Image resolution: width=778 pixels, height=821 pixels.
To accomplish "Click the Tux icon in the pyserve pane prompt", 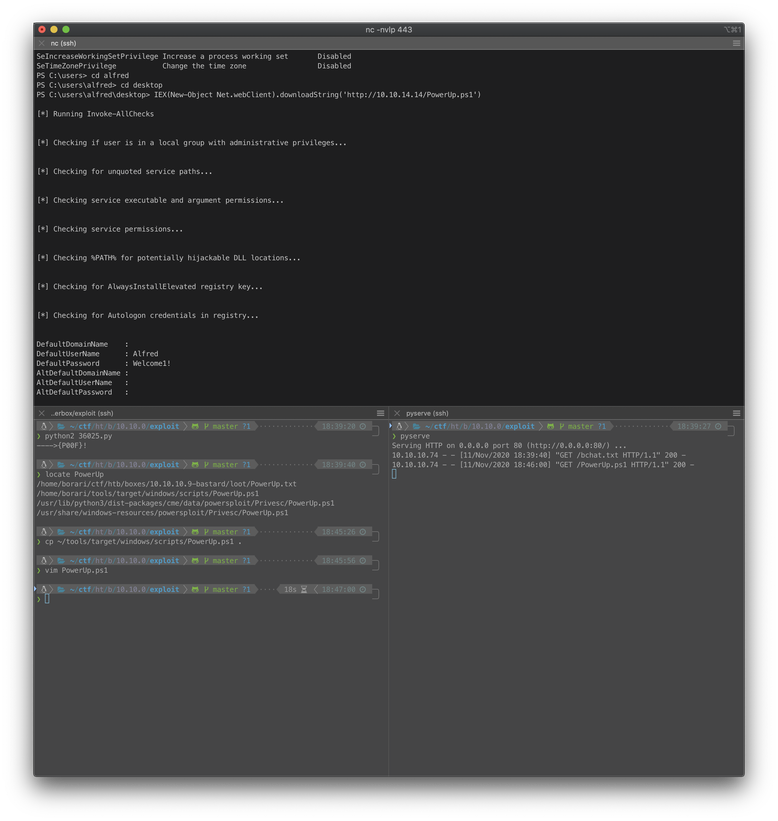I will [399, 426].
